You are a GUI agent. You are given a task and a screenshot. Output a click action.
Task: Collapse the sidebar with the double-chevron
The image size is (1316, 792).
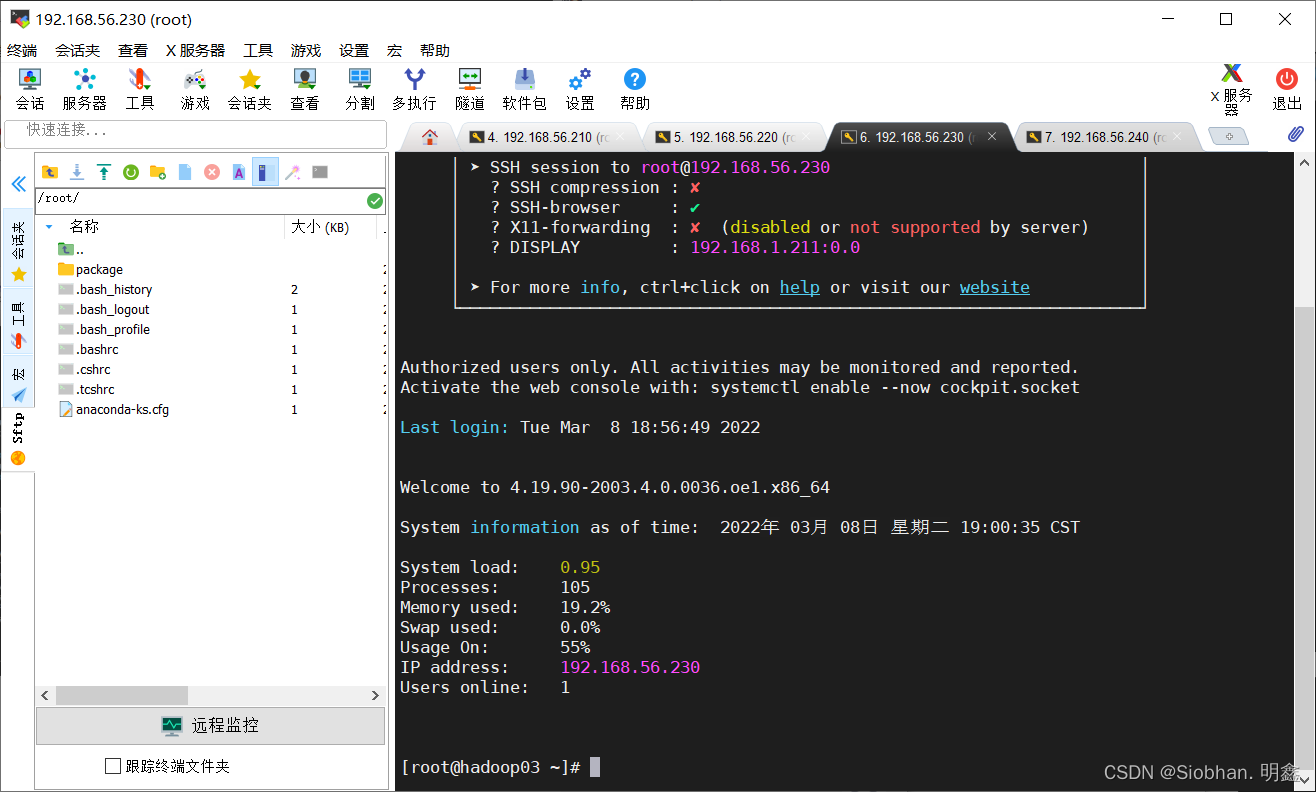18,182
